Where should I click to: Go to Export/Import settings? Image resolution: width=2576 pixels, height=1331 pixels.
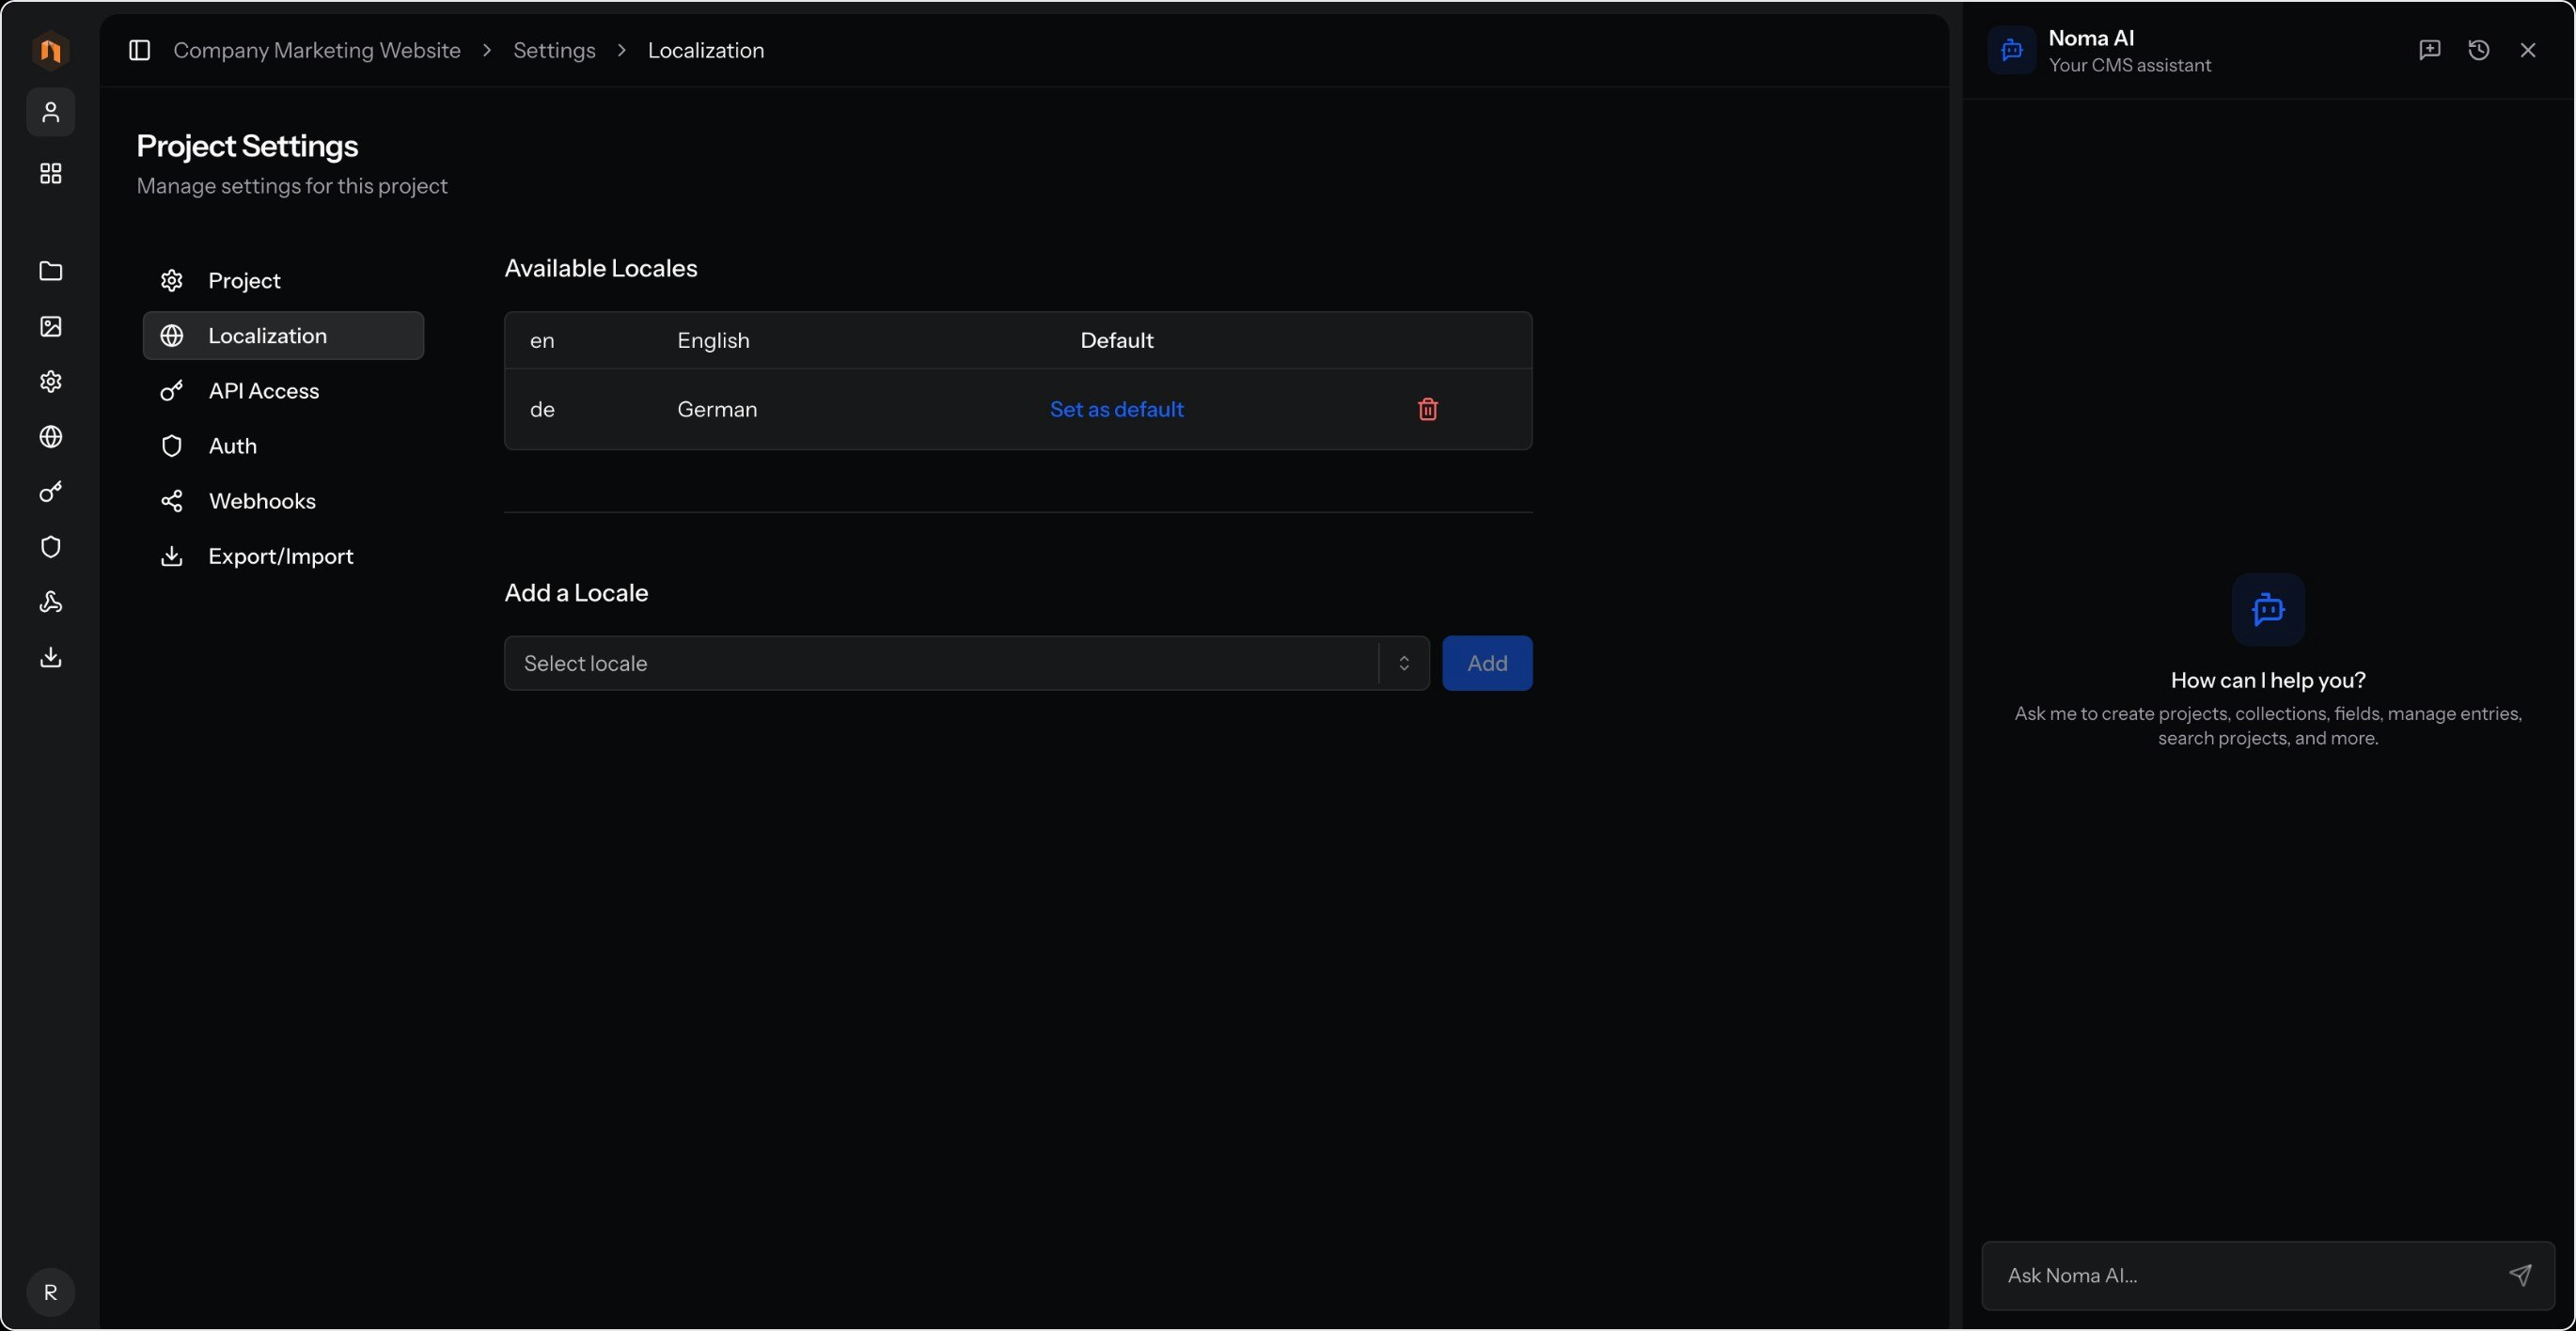coord(280,556)
